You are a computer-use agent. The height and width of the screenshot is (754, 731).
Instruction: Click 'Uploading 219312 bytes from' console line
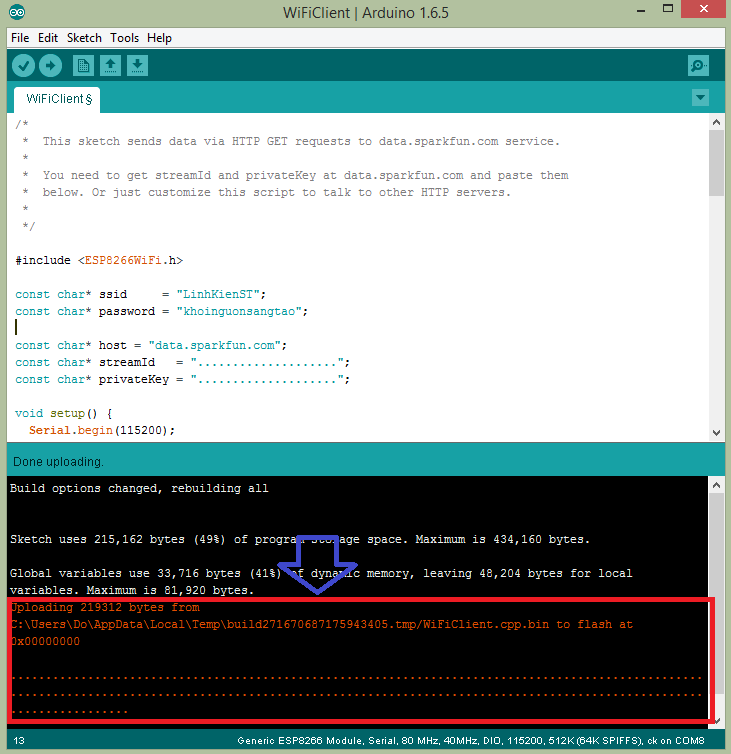(105, 607)
